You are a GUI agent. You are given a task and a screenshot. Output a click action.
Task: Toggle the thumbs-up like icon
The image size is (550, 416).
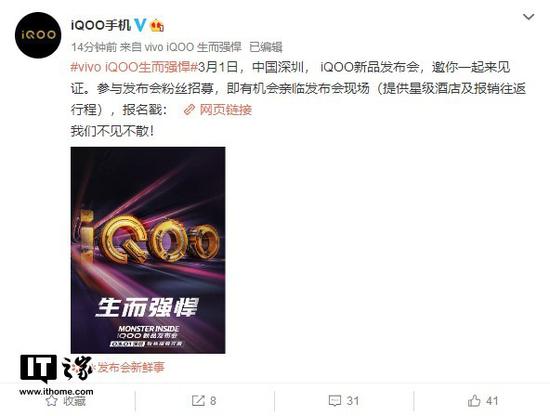point(474,400)
